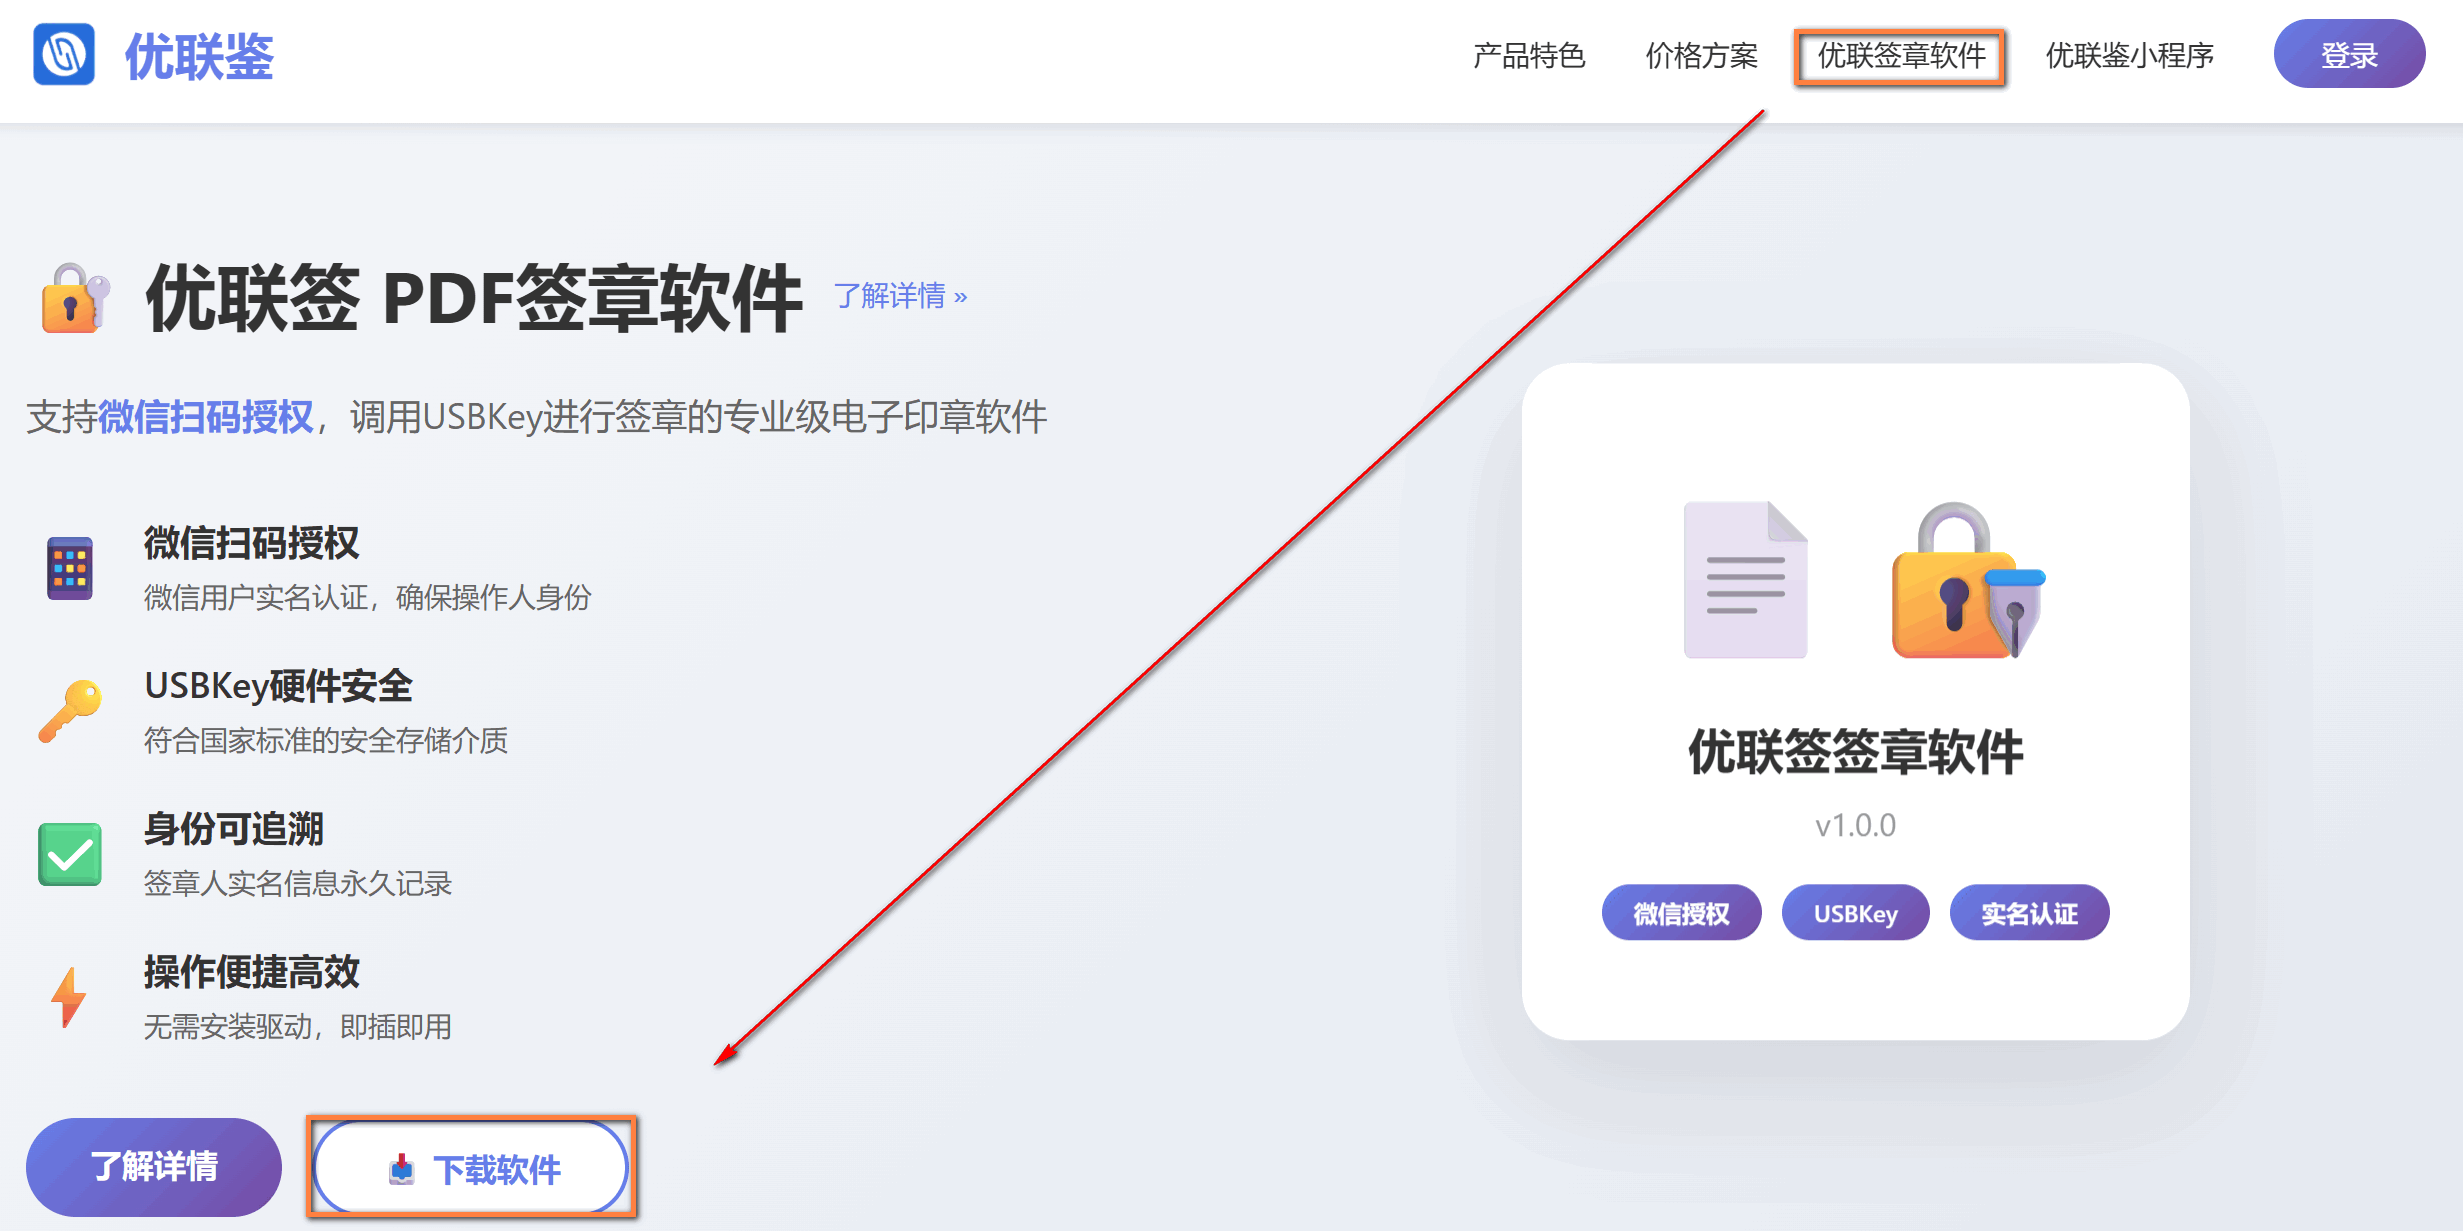
Task: Select the highlighted 优联签章软件 nav tab
Action: tap(1900, 57)
